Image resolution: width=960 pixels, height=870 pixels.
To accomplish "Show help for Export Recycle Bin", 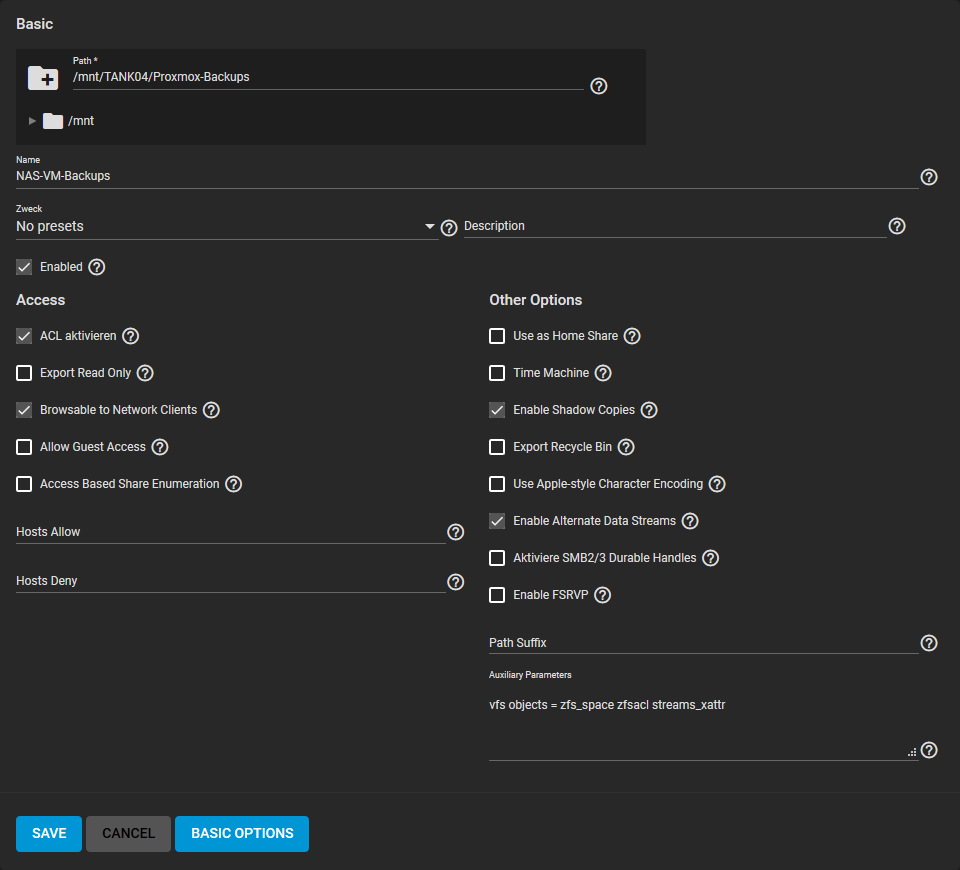I will [626, 447].
